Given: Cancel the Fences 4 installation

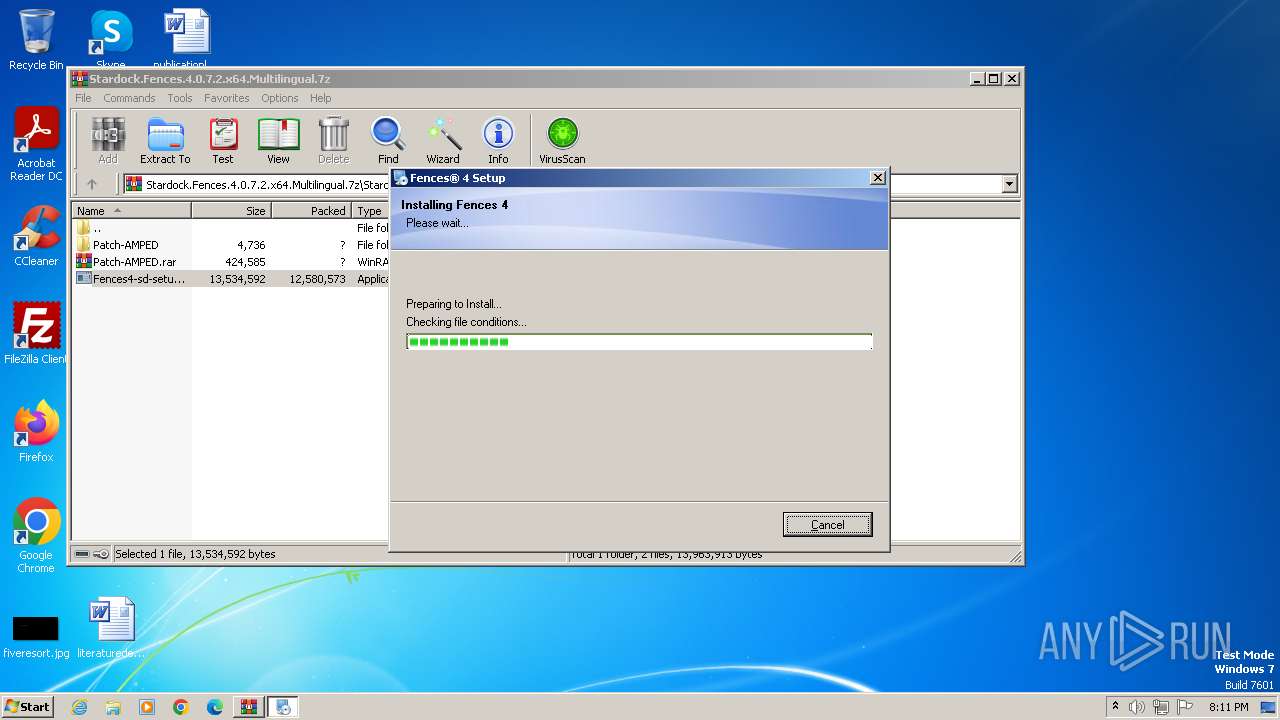Looking at the screenshot, I should pos(827,525).
